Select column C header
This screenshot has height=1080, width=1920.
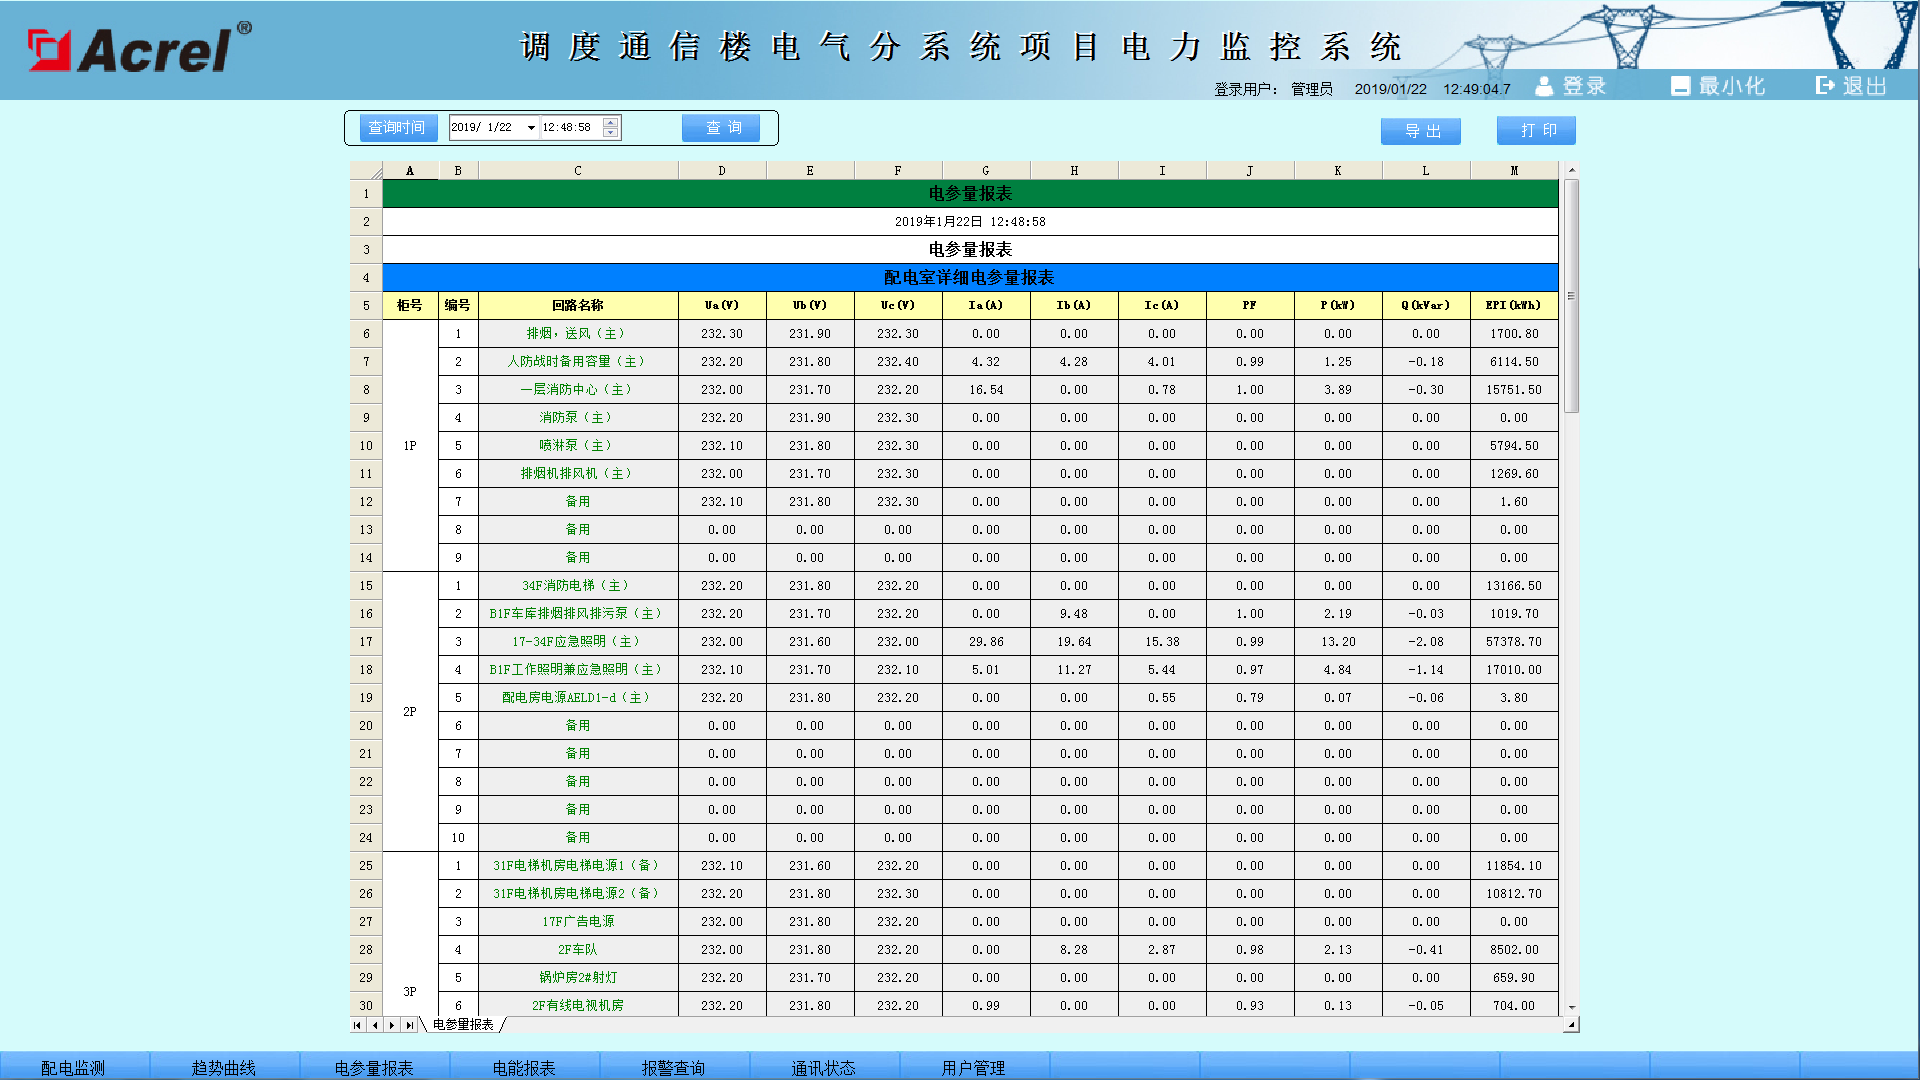click(578, 171)
